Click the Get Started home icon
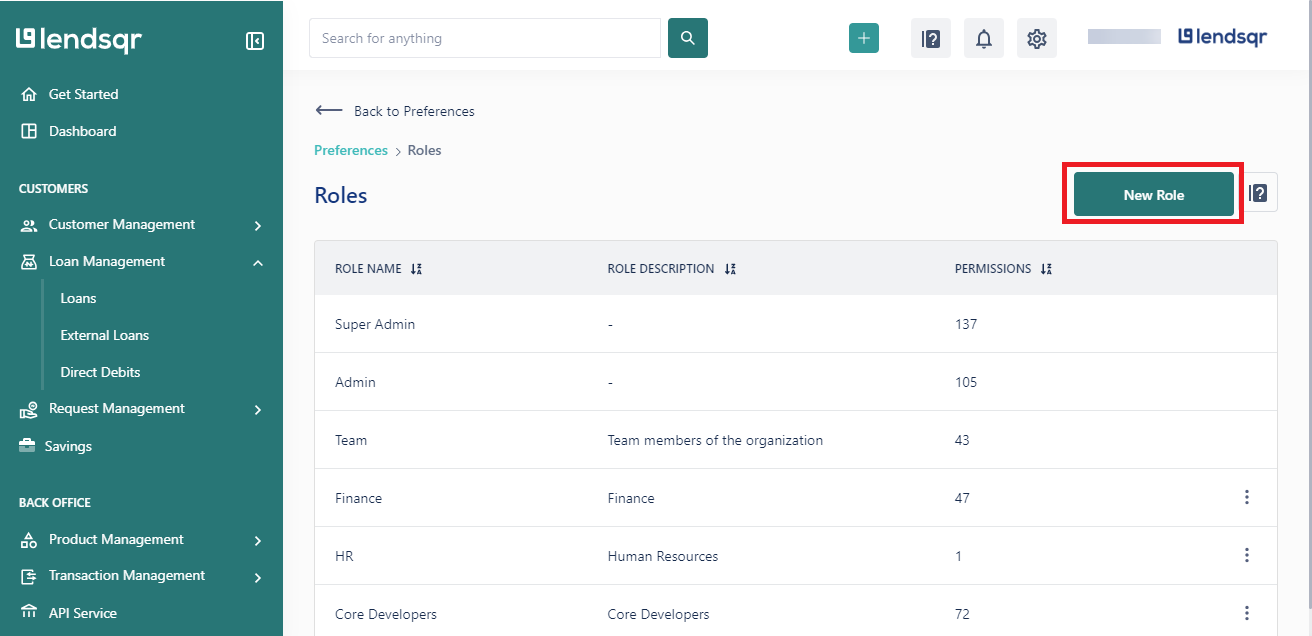 (x=29, y=94)
